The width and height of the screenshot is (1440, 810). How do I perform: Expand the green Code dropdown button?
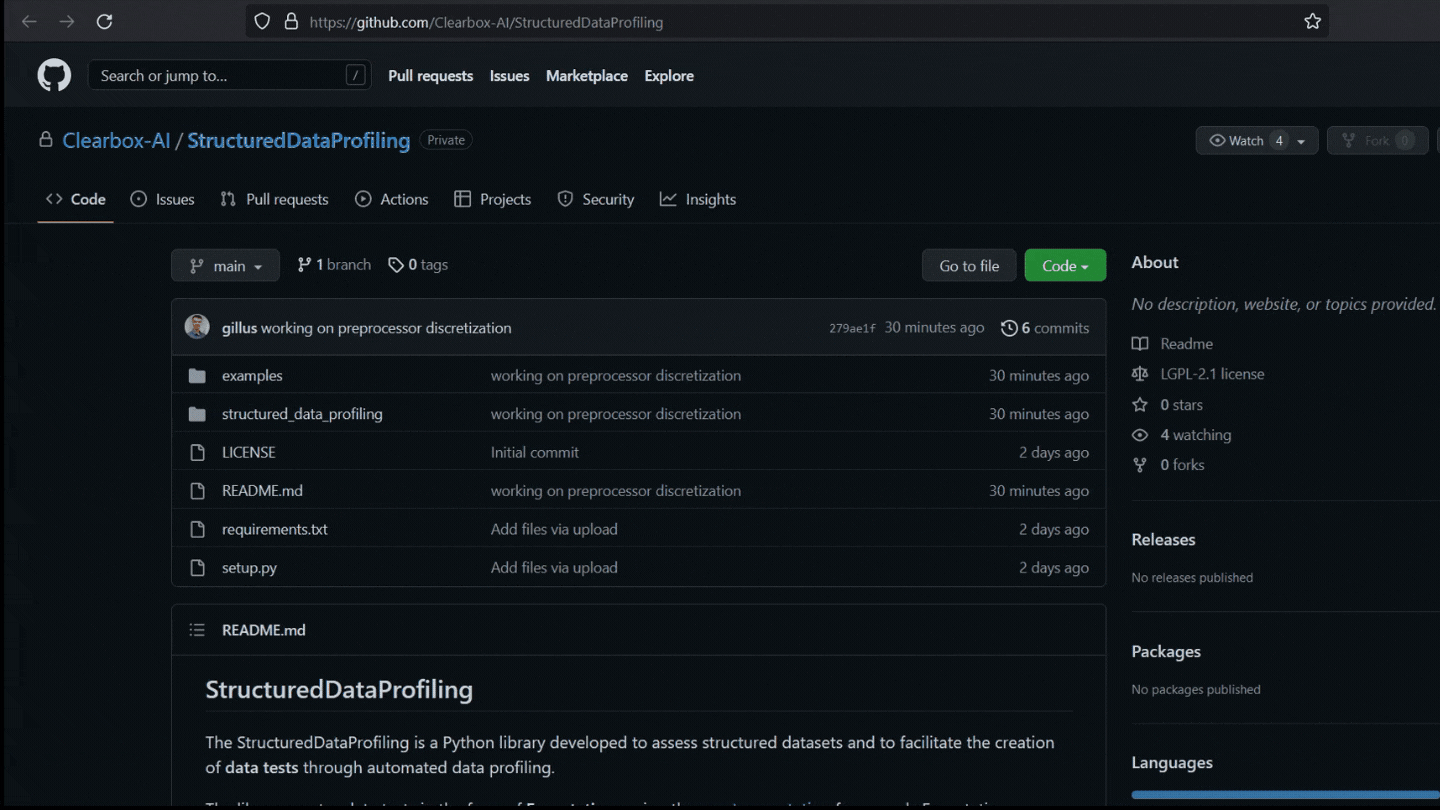click(x=1065, y=265)
